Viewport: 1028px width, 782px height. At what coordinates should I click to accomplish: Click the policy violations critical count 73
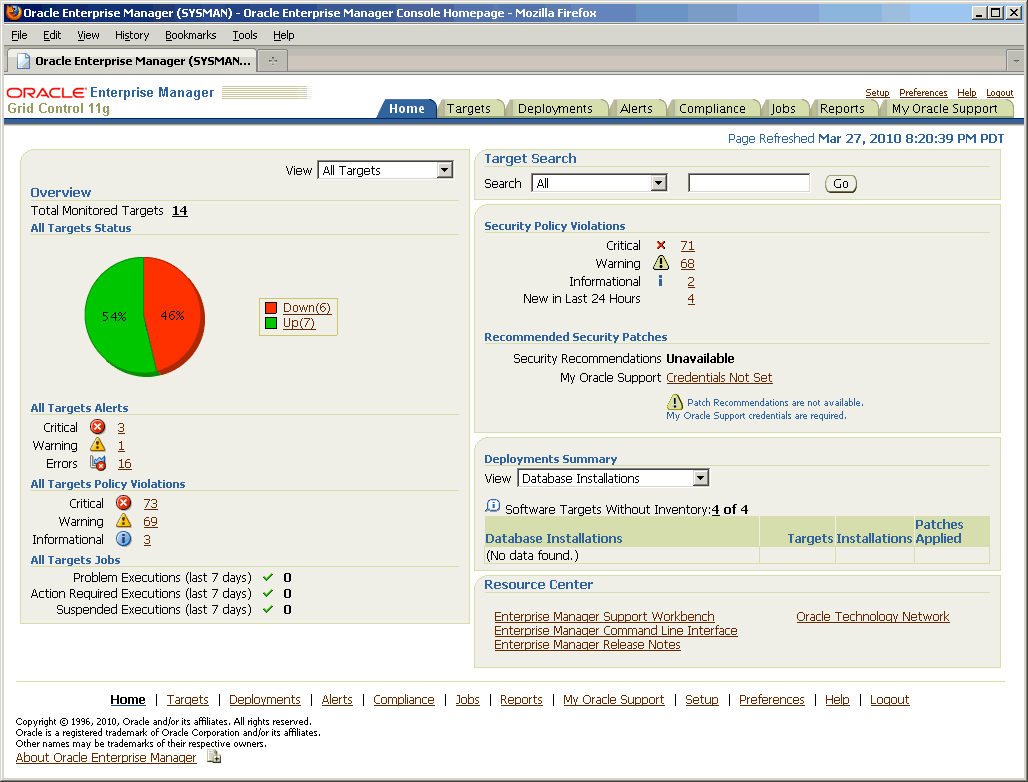pyautogui.click(x=151, y=503)
